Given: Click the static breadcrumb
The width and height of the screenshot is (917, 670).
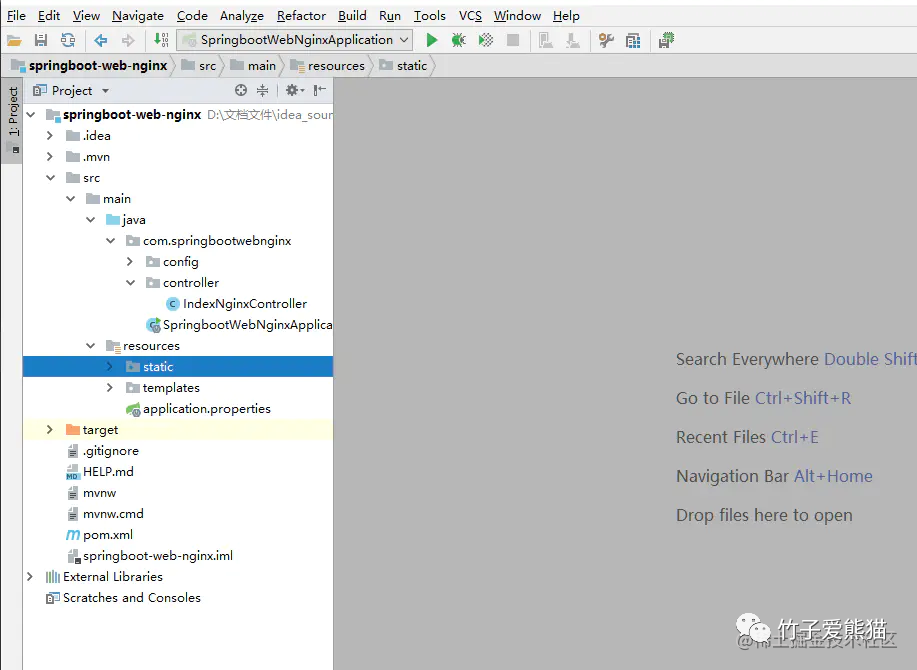Looking at the screenshot, I should tap(404, 65).
